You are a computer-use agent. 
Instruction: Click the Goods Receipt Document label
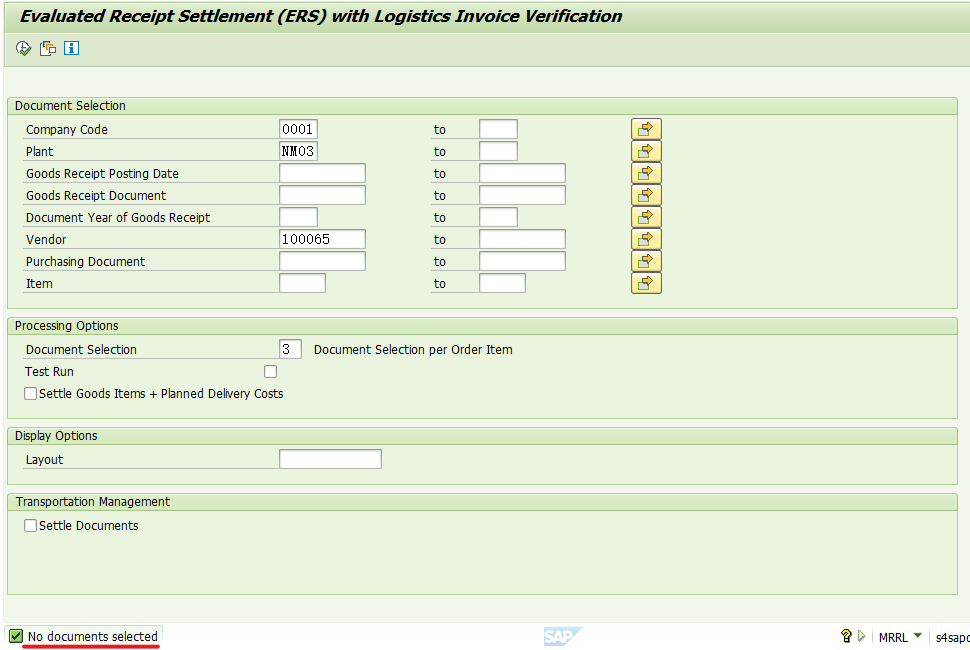pyautogui.click(x=96, y=196)
